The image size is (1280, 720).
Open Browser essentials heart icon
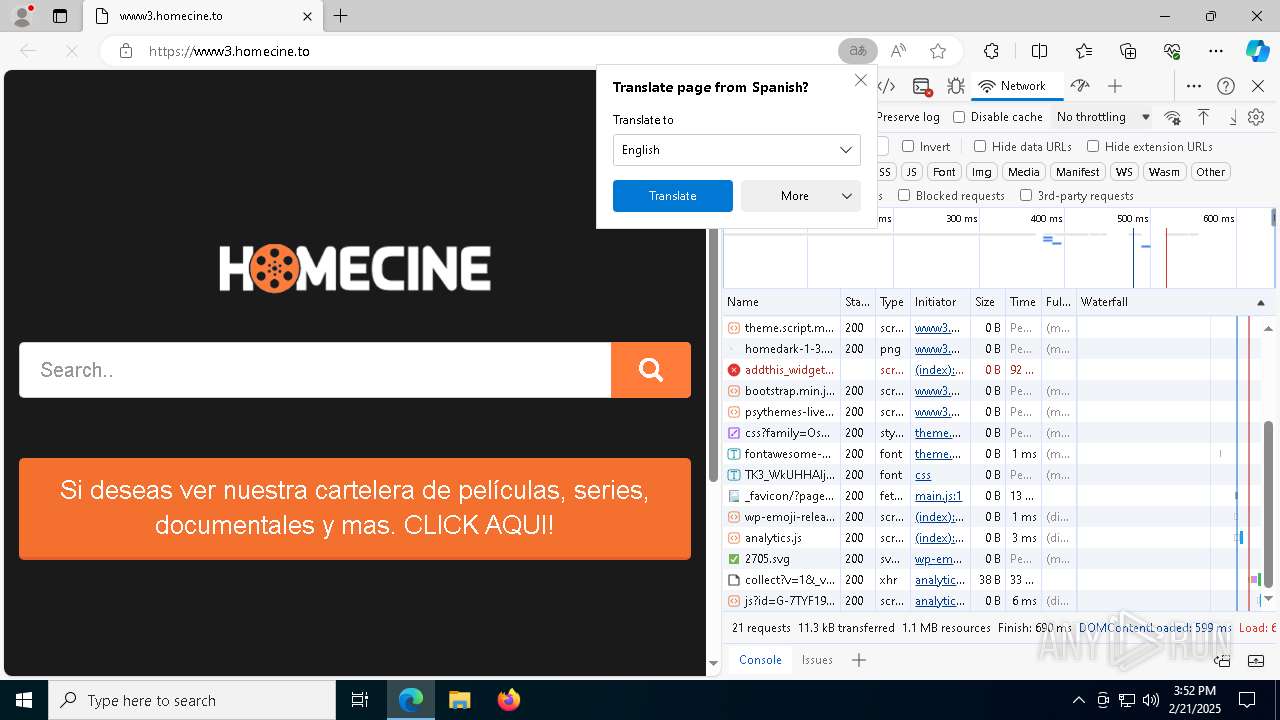pos(1172,51)
